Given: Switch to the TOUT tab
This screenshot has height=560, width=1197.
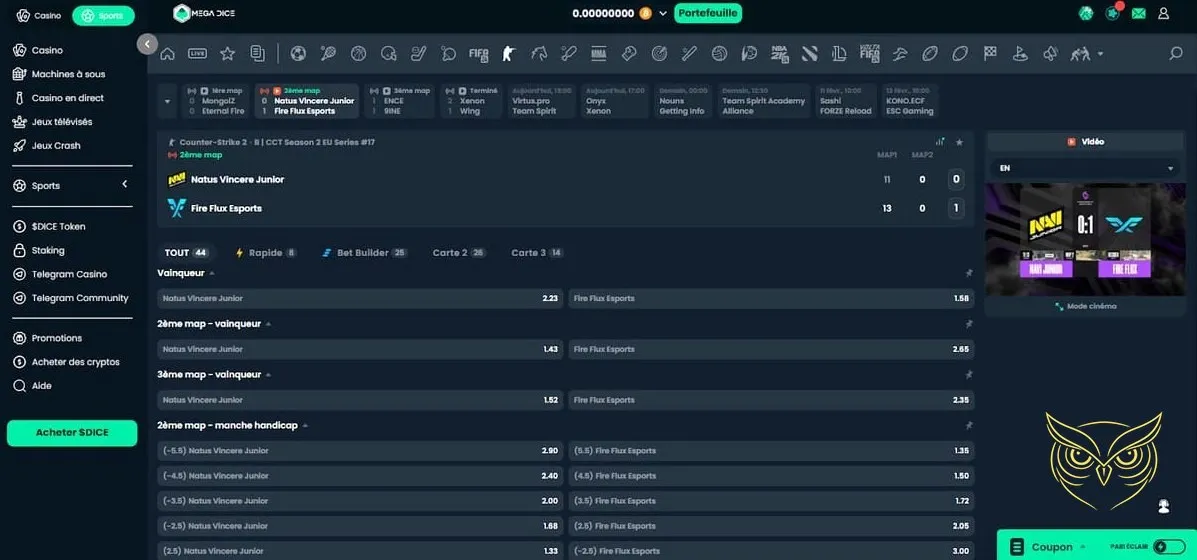Looking at the screenshot, I should (186, 253).
